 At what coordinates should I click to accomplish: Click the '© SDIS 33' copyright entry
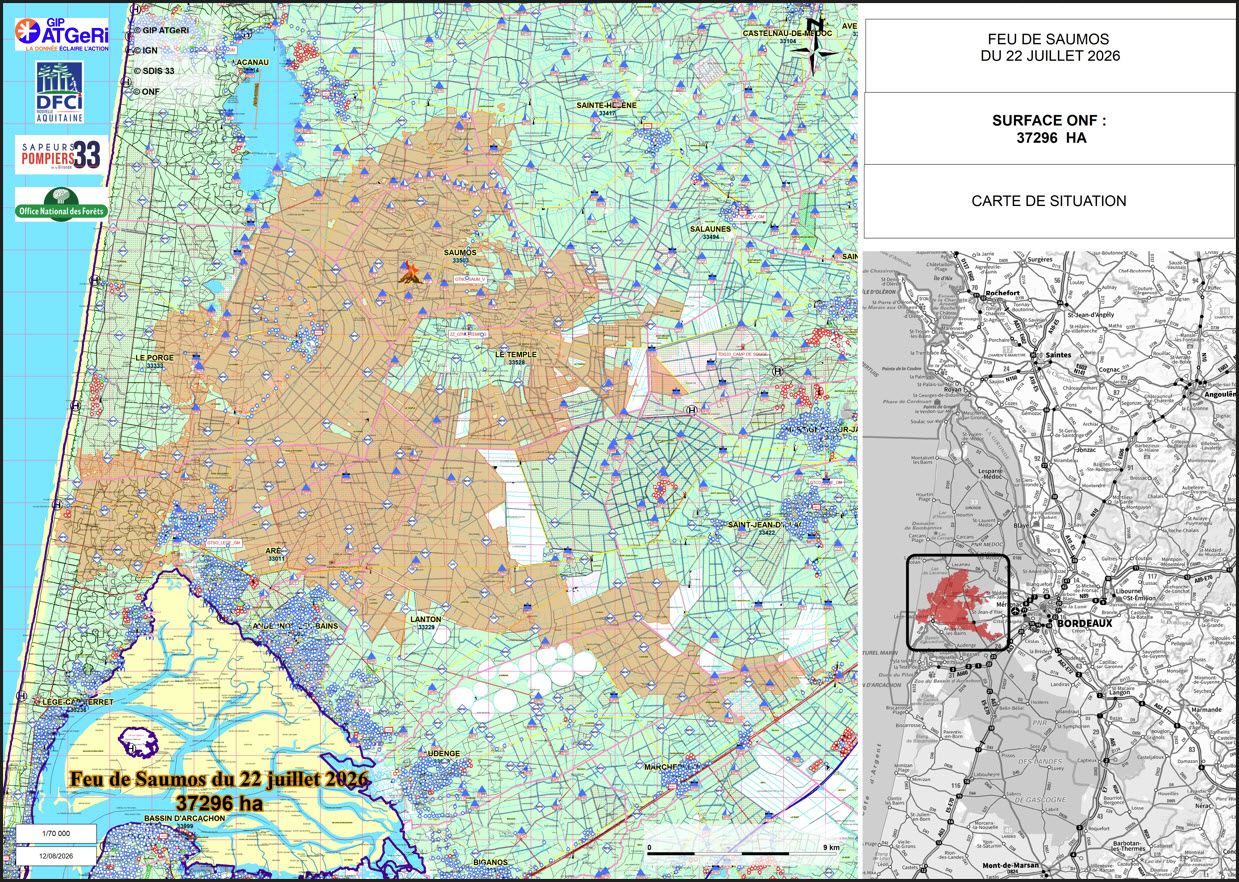(154, 71)
